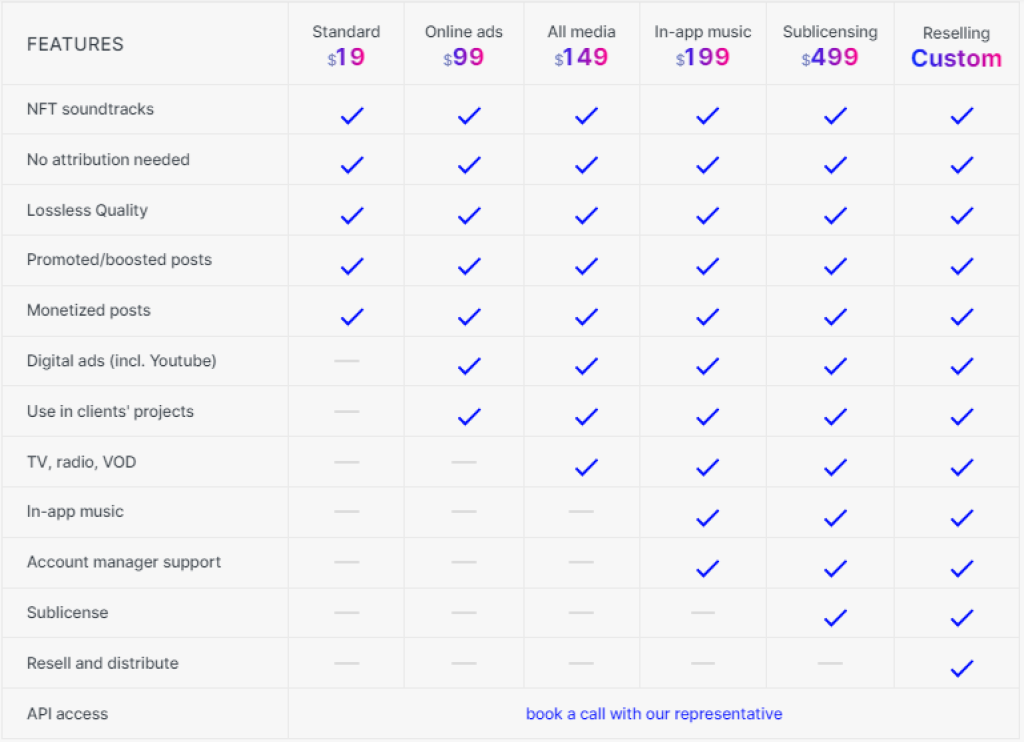Click the Monetized posts checkmark under All media

coord(583,313)
